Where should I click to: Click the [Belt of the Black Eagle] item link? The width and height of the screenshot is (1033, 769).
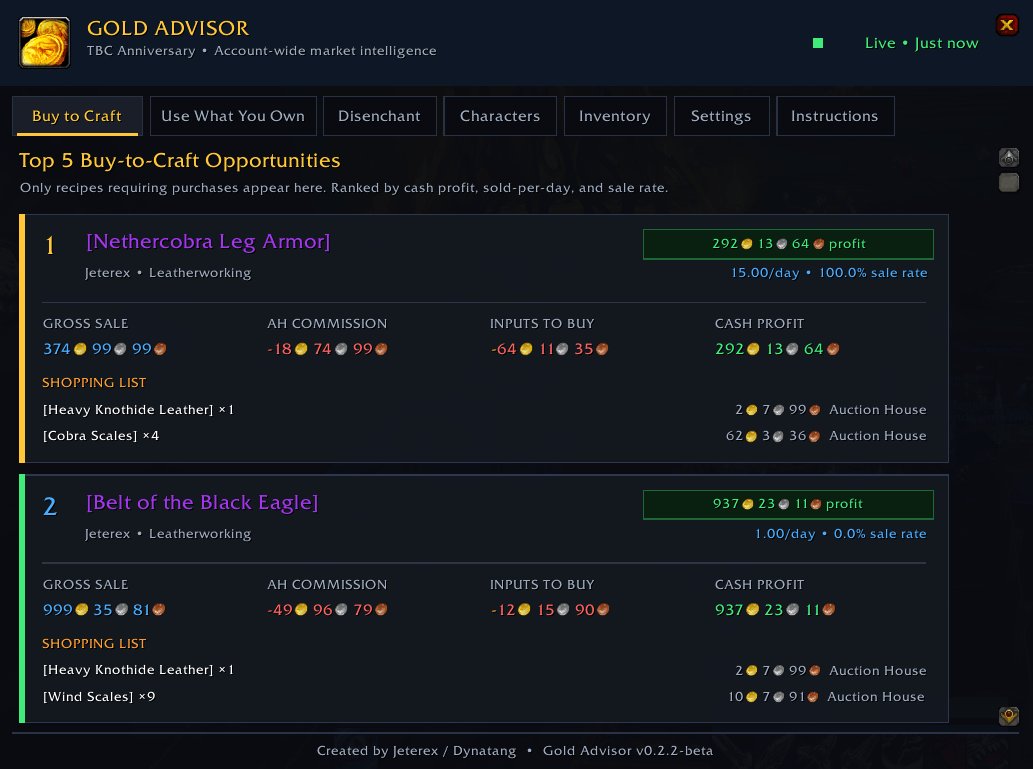click(202, 502)
